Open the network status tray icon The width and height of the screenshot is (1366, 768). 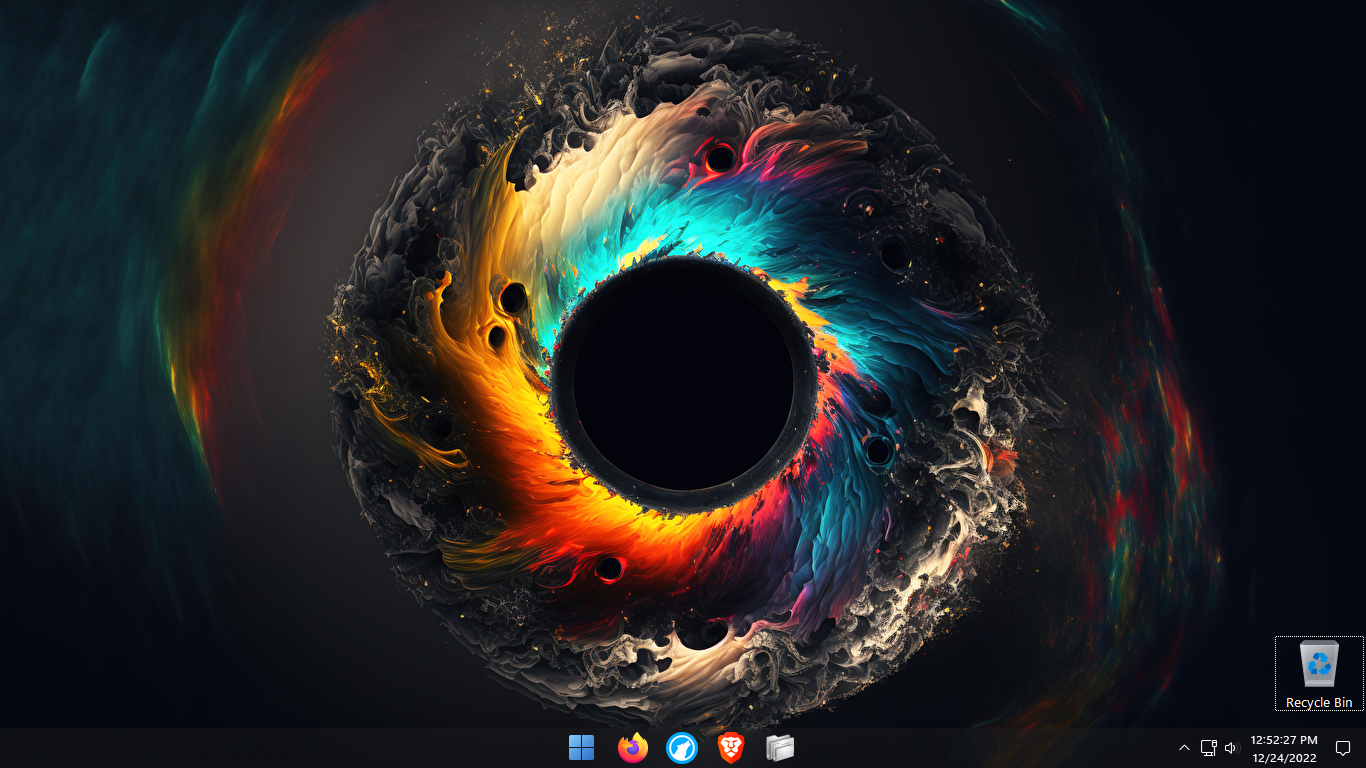(1208, 748)
